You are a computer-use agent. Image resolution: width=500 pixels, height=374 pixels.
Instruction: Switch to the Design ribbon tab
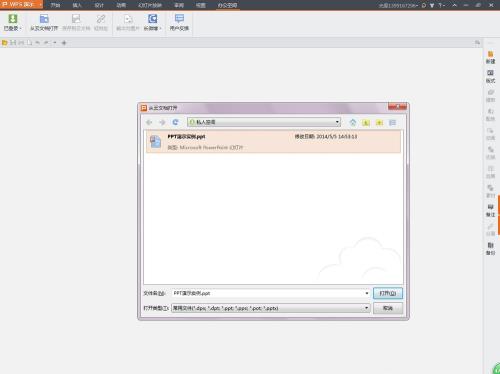pyautogui.click(x=99, y=5)
